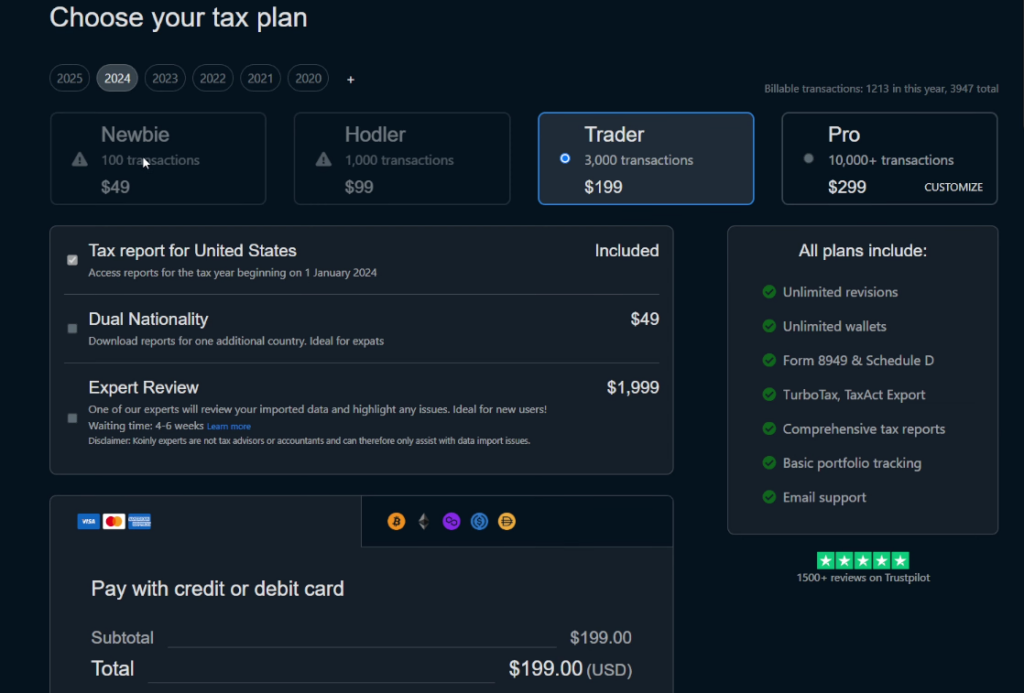Viewport: 1024px width, 693px height.
Task: Select the Trader plan radio button
Action: coord(565,159)
